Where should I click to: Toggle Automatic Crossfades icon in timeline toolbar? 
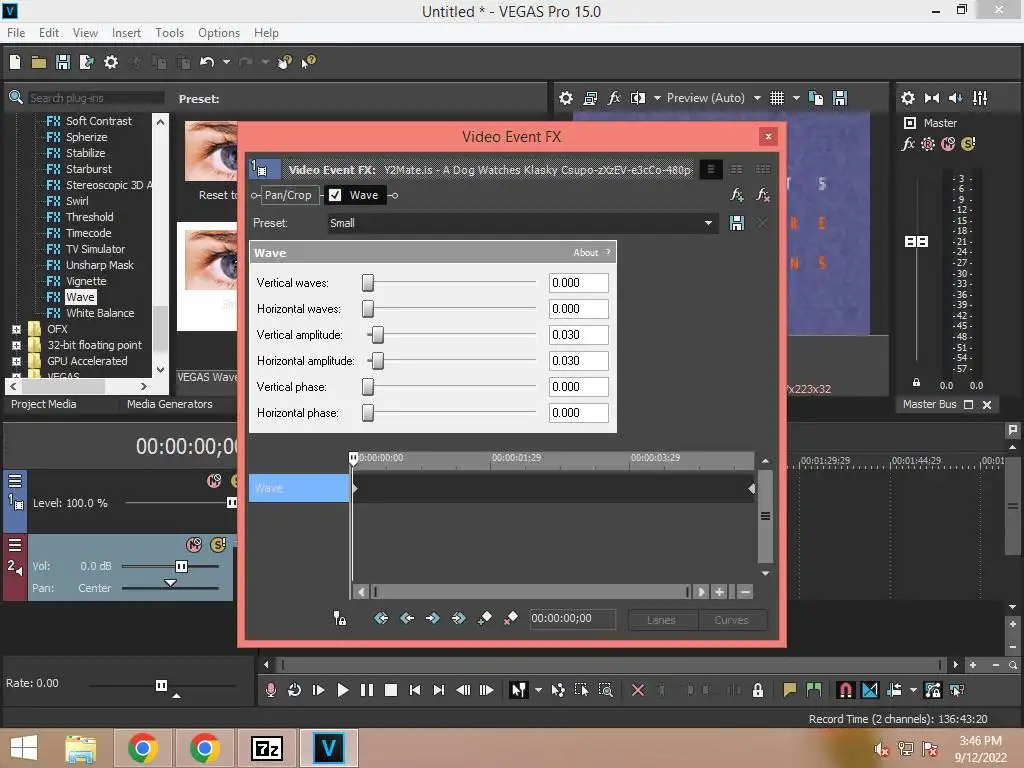click(870, 690)
